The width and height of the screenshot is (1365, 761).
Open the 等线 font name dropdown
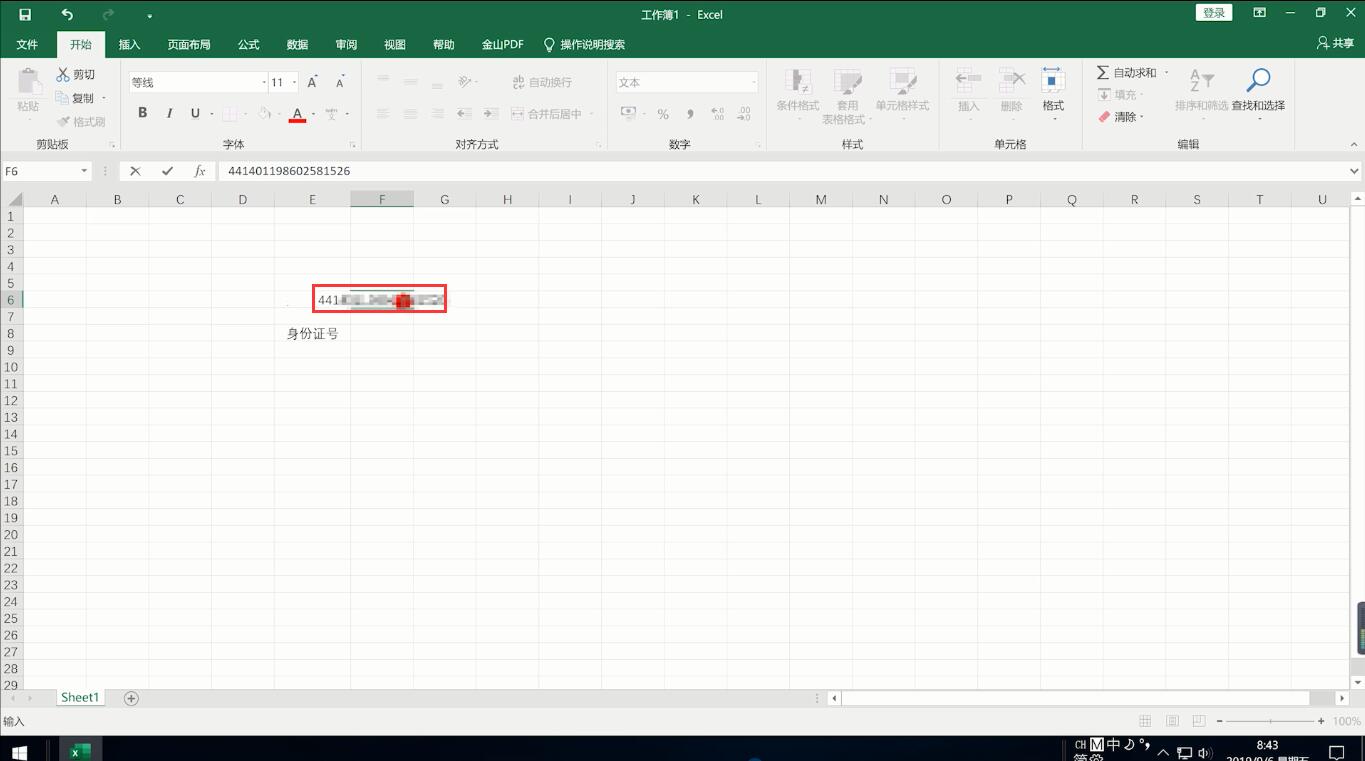[264, 82]
